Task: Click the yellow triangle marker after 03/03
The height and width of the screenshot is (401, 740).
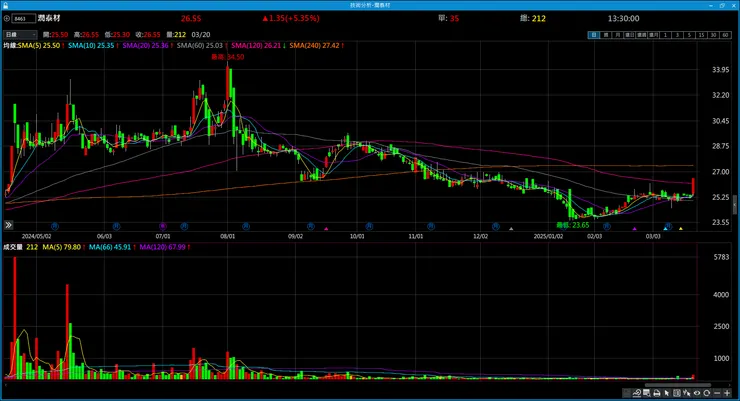Action: [x=681, y=228]
